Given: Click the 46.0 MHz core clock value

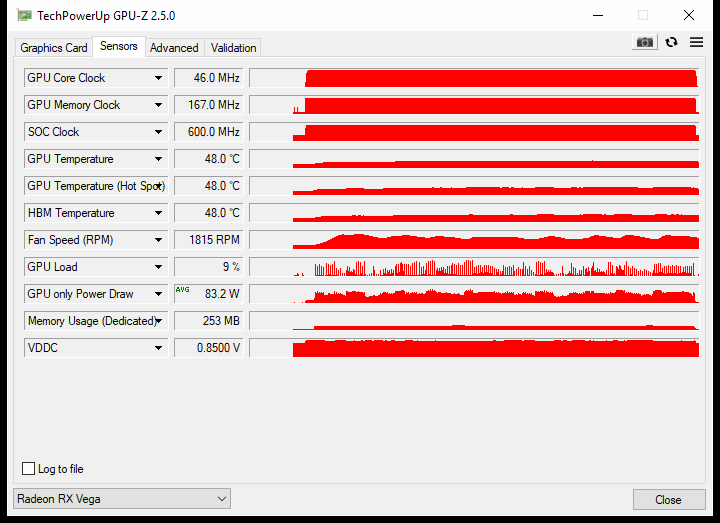Looking at the screenshot, I should (208, 78).
